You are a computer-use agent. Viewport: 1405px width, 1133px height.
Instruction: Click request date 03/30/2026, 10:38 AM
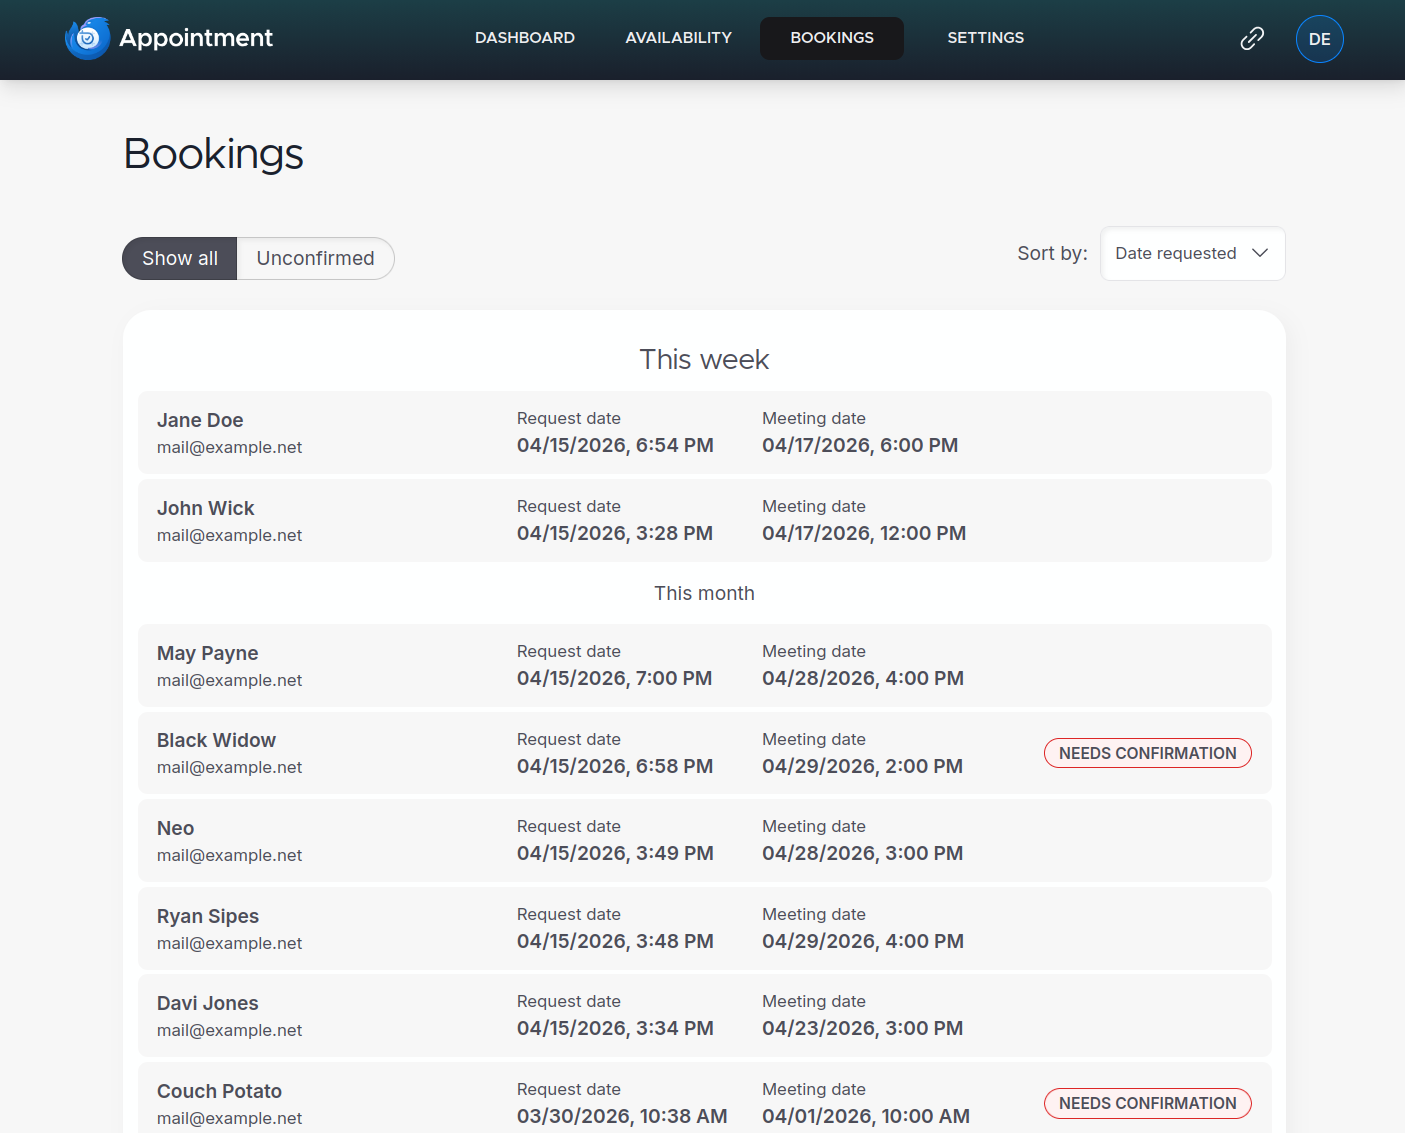[622, 1116]
